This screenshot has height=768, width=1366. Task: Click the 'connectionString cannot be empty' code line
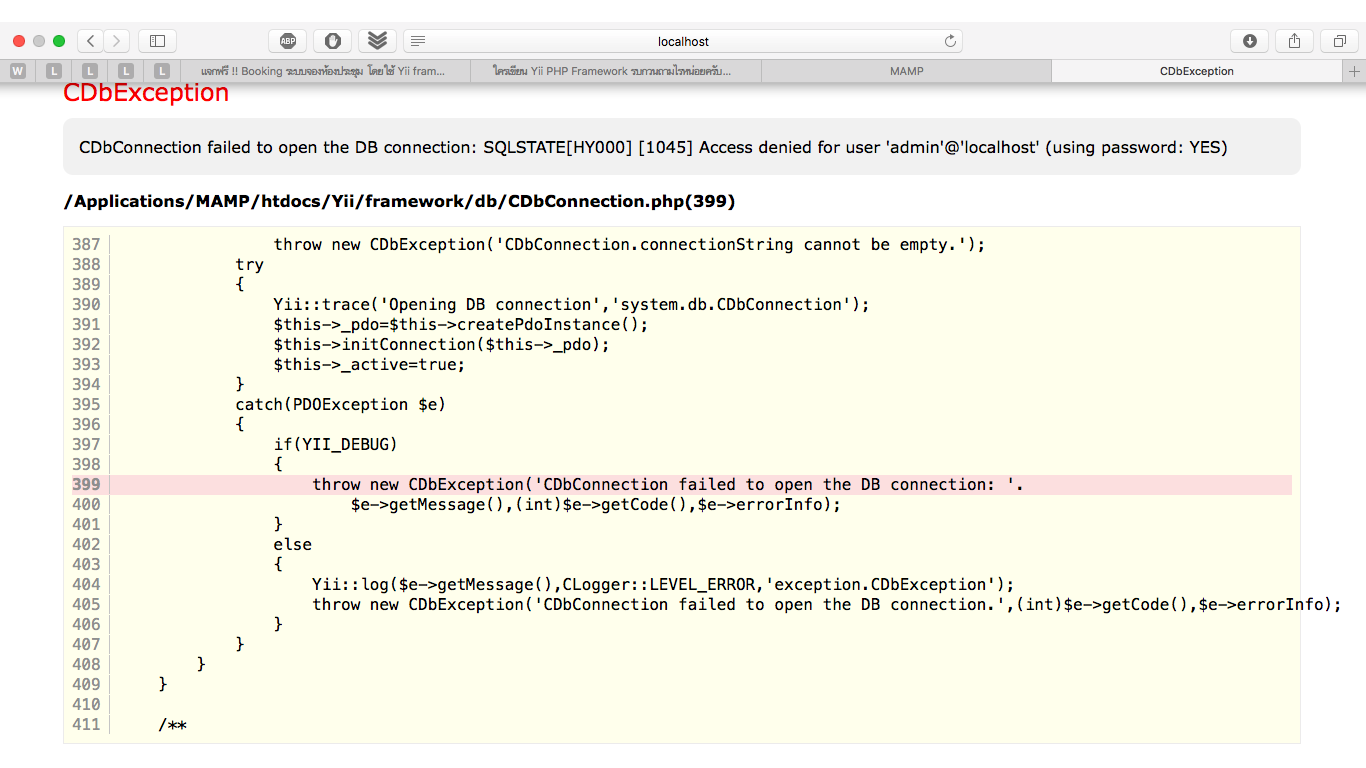pos(629,244)
